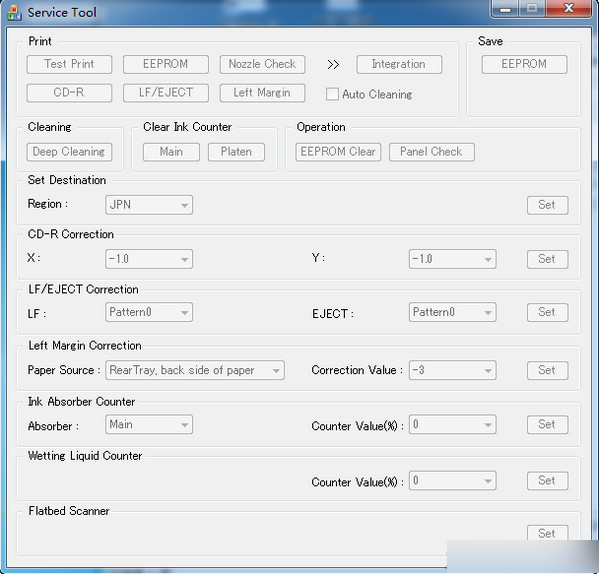Viewport: 599px width, 574px height.
Task: Minimize the Service Tool window
Action: click(505, 9)
